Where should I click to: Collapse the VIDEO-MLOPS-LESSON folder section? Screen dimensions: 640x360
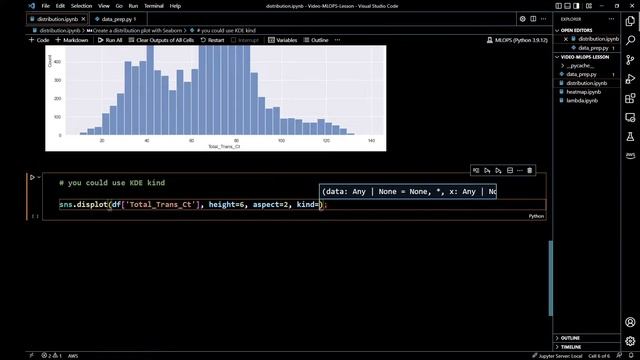click(586, 57)
